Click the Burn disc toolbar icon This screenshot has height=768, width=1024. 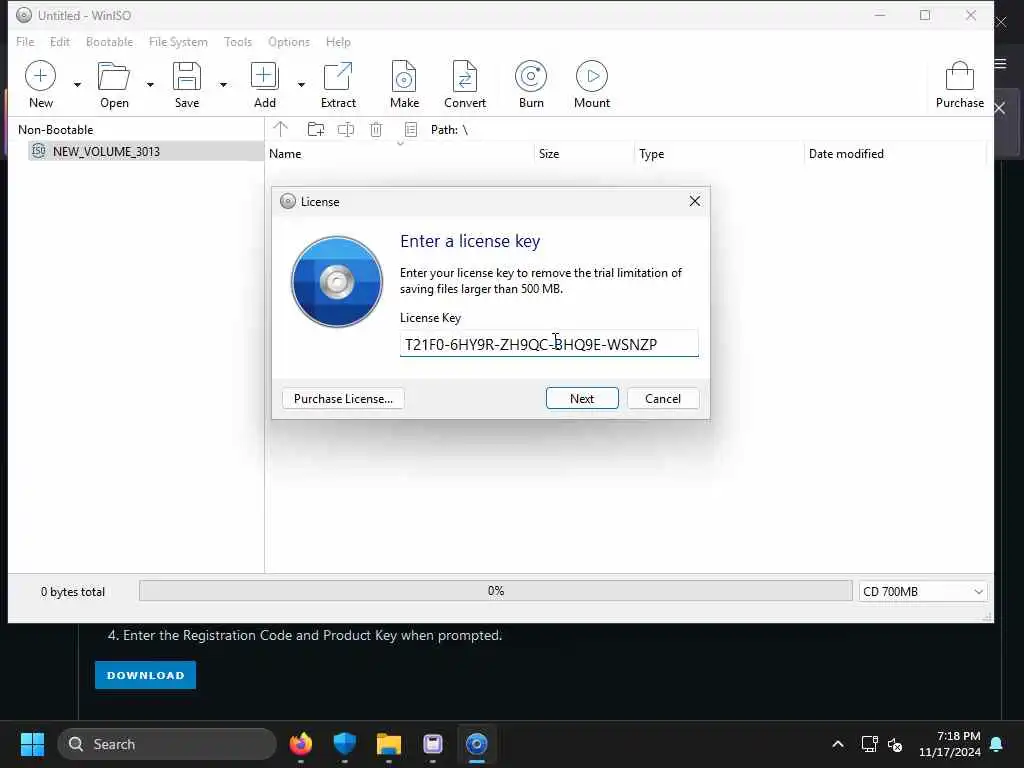(x=531, y=76)
